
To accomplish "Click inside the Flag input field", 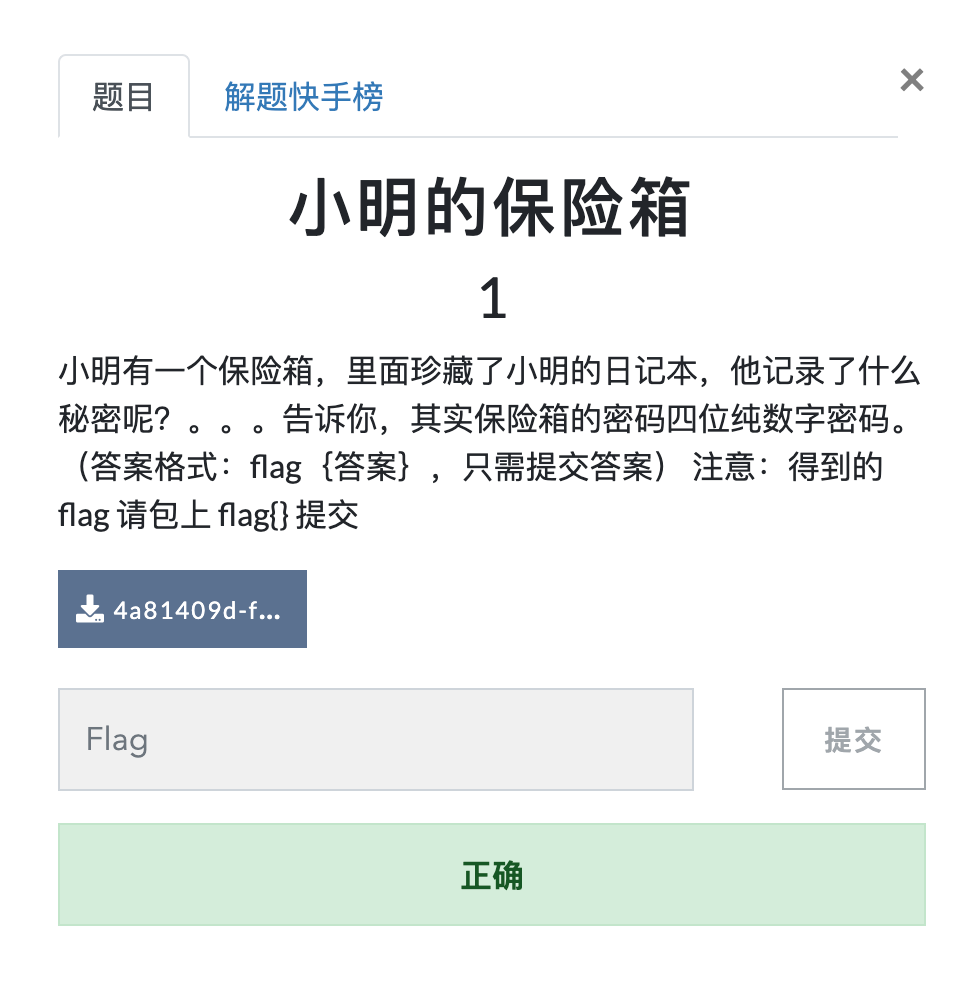I will tap(375, 738).
